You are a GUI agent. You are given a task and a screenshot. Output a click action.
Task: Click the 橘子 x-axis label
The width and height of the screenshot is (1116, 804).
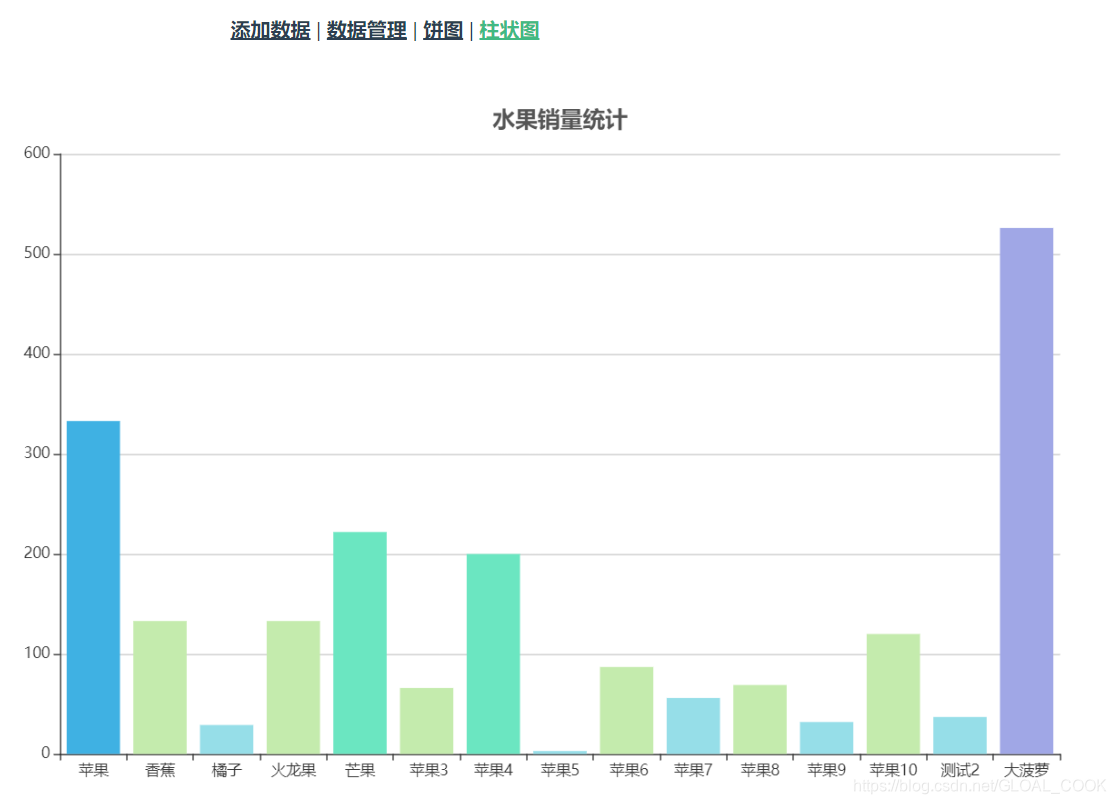click(x=226, y=770)
